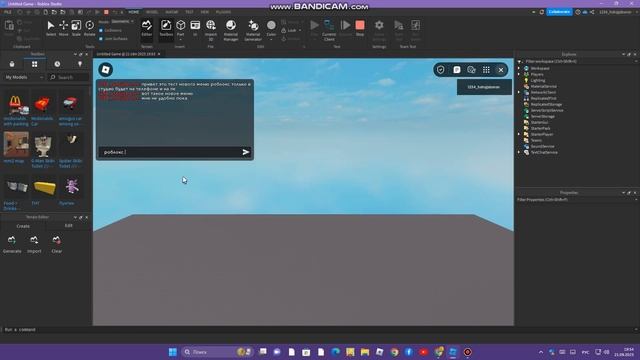Screen dimensions: 640x360
Task: Toggle the Join Surfaces checkbox
Action: tap(101, 39)
